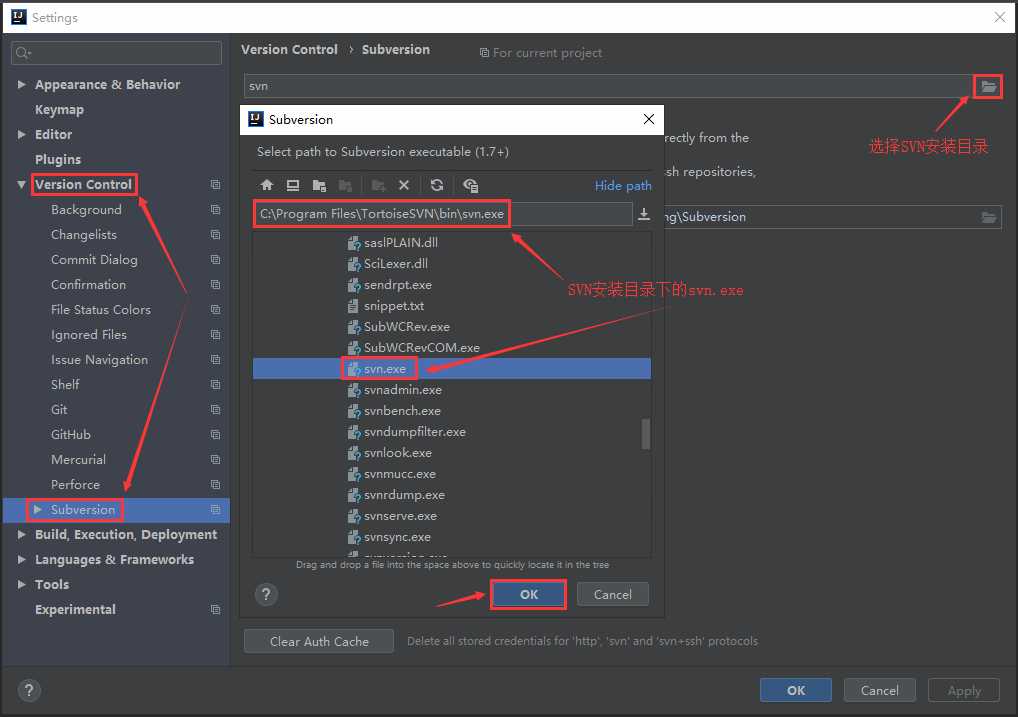The image size is (1018, 717).
Task: Select Perforce settings item
Action: (x=75, y=484)
